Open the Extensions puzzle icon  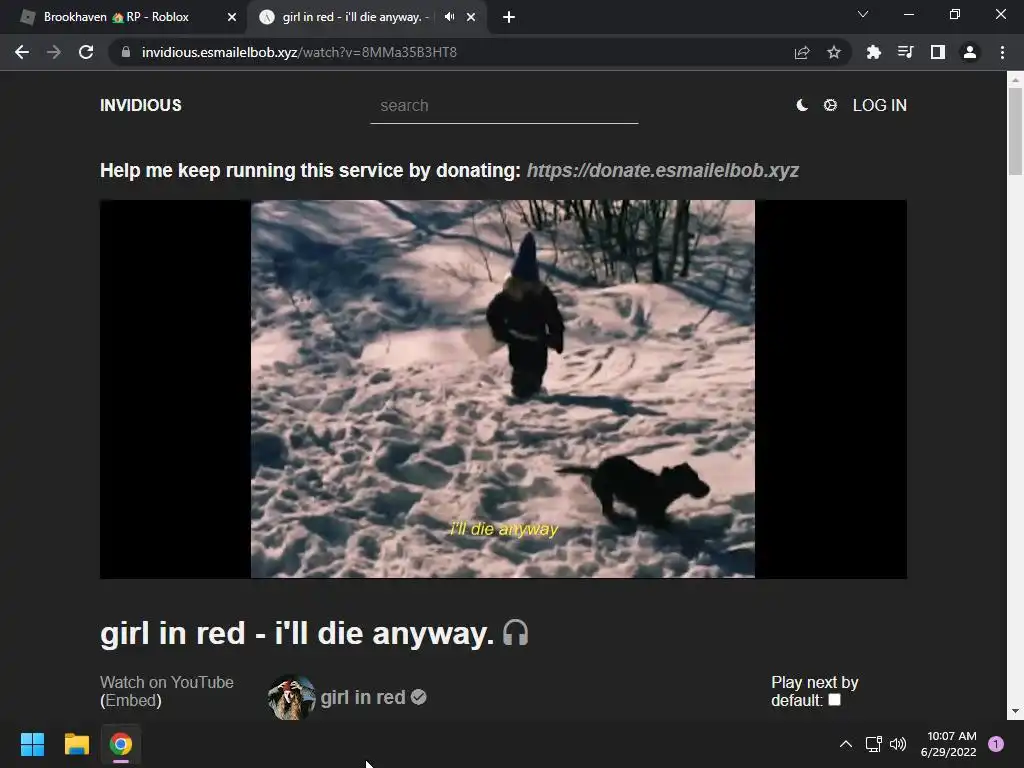(x=873, y=52)
